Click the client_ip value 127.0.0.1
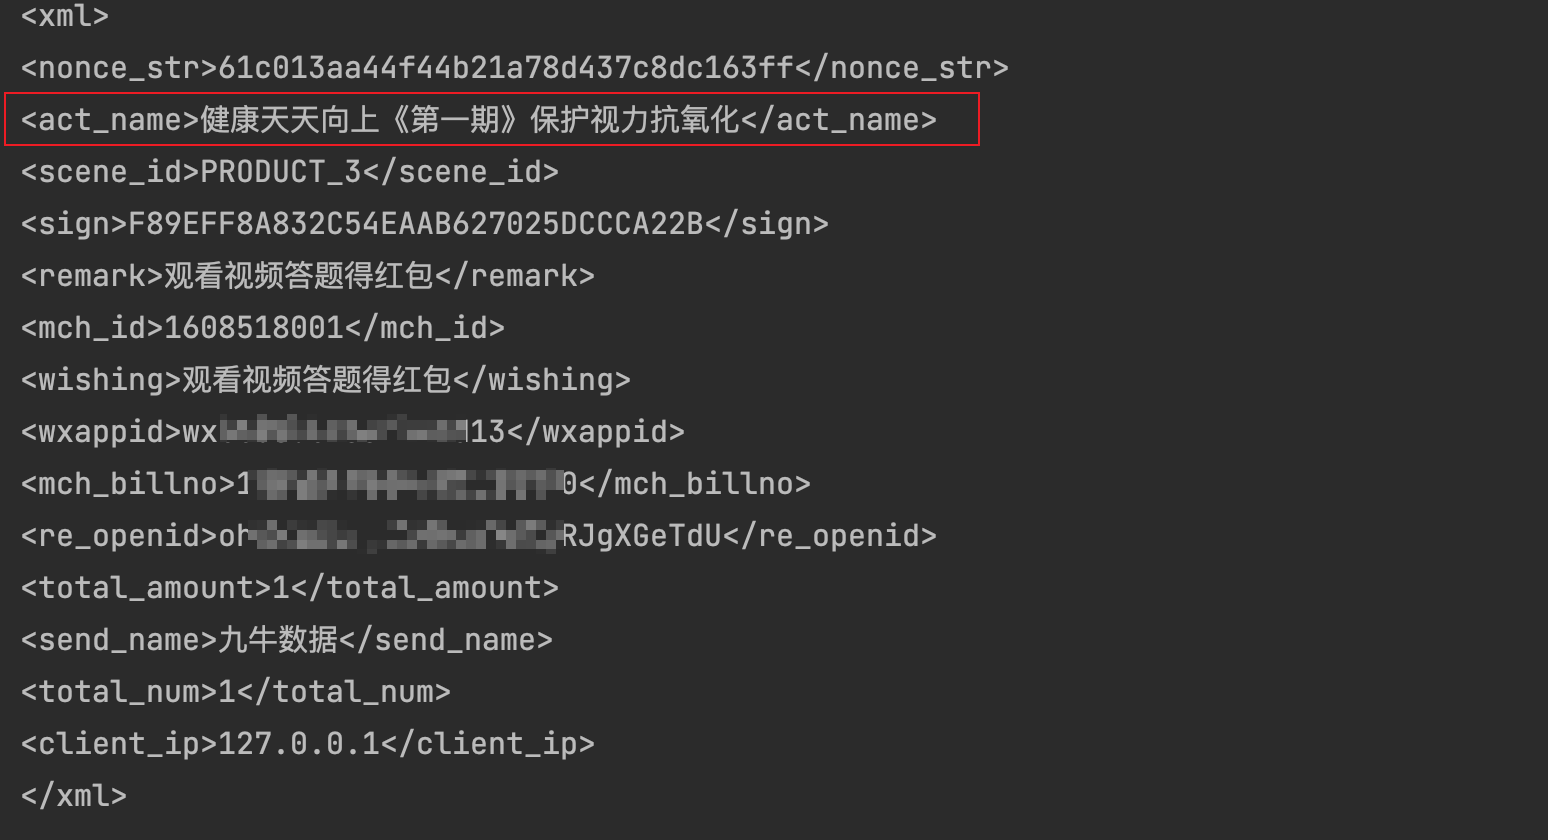Image resolution: width=1548 pixels, height=840 pixels. point(299,743)
